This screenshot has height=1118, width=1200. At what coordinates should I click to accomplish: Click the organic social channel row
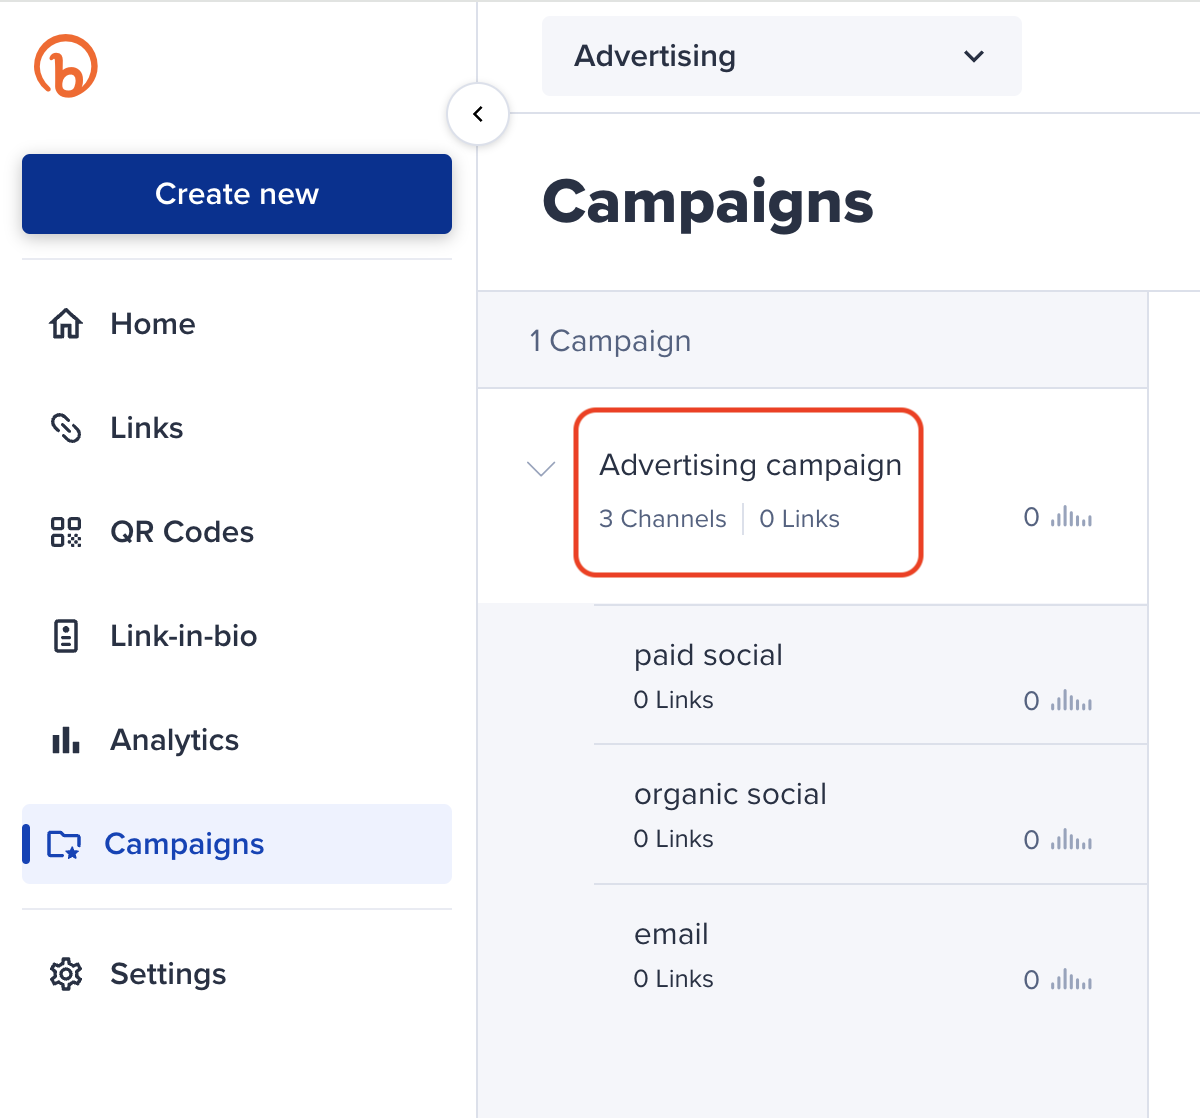click(x=730, y=794)
